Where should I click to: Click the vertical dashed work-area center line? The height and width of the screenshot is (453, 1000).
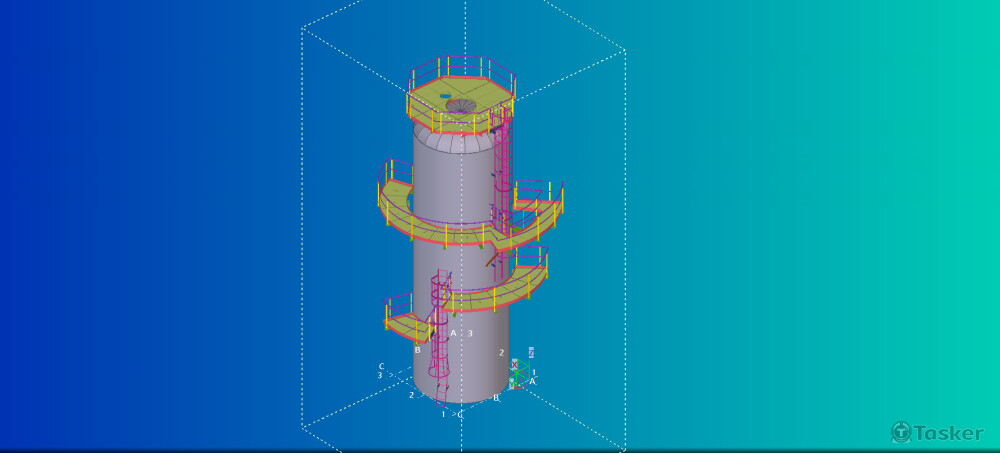(x=464, y=40)
